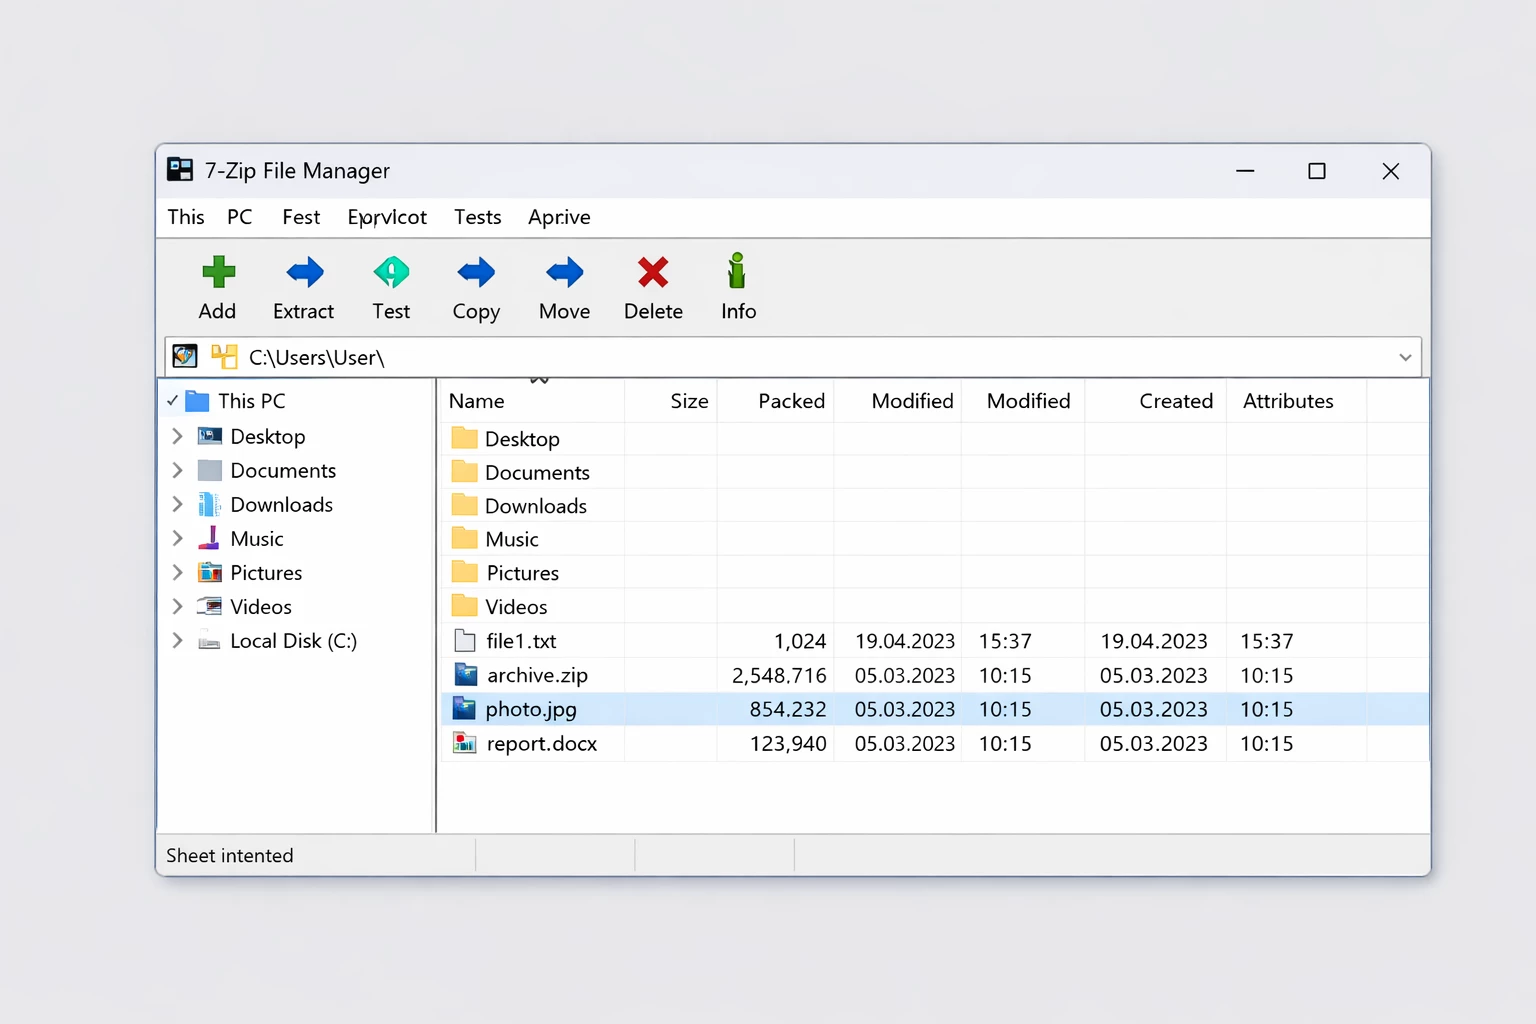Sort by the Size column header
Screen dimensions: 1536x1024
[688, 401]
